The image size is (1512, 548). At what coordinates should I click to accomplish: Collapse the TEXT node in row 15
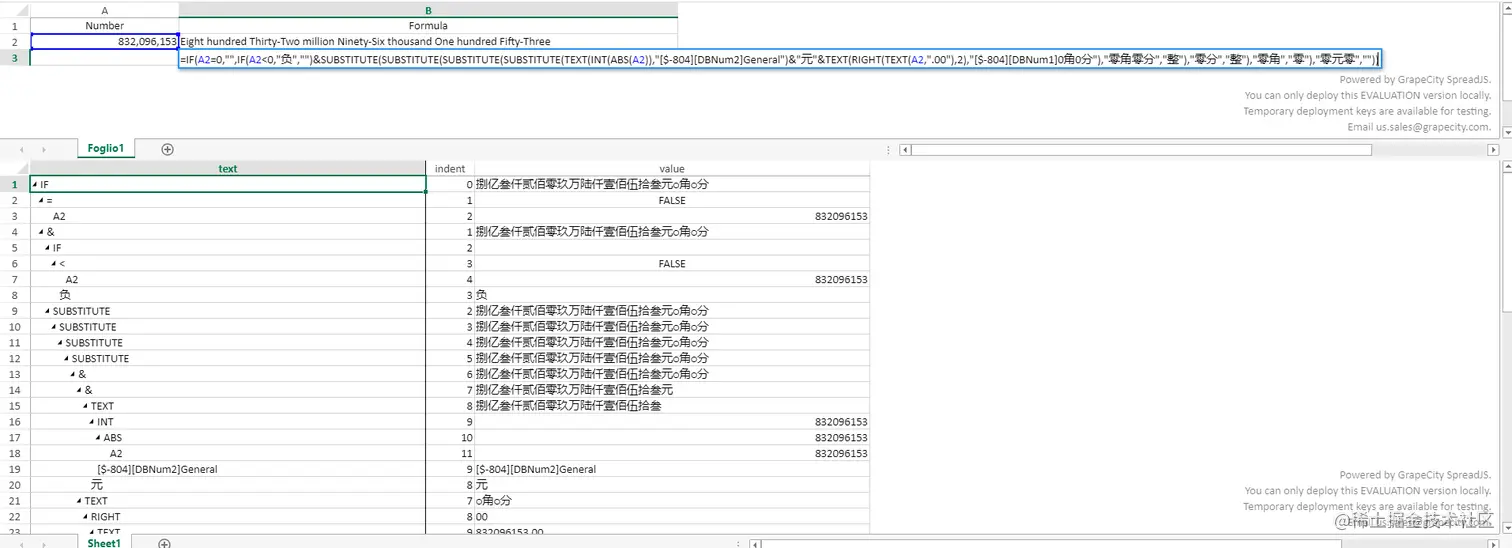click(85, 406)
